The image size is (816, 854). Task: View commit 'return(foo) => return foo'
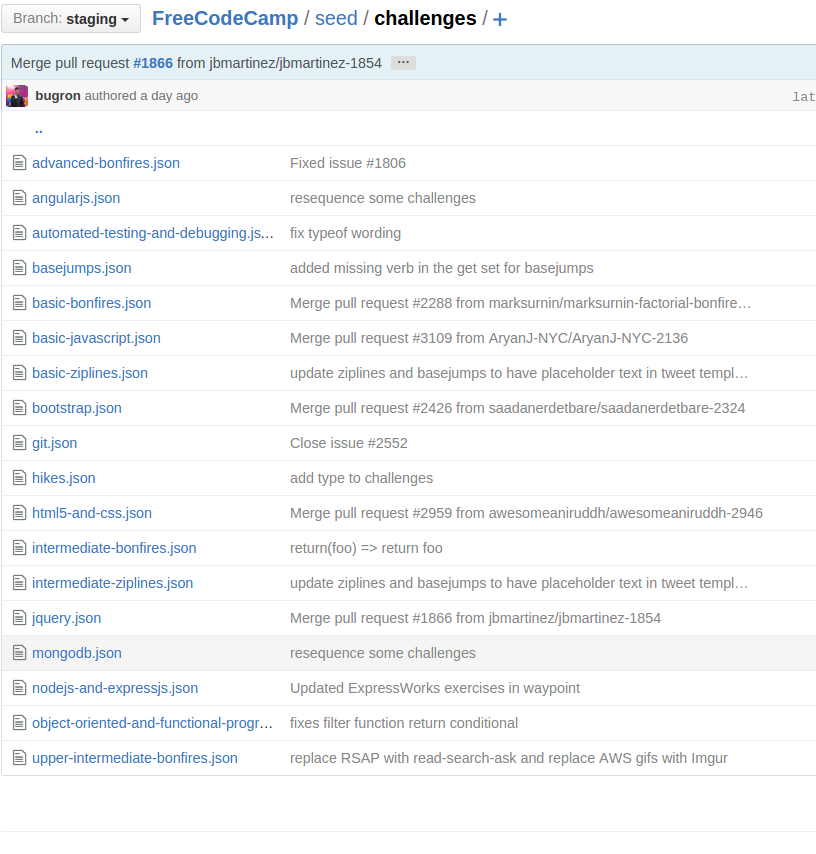(x=366, y=548)
